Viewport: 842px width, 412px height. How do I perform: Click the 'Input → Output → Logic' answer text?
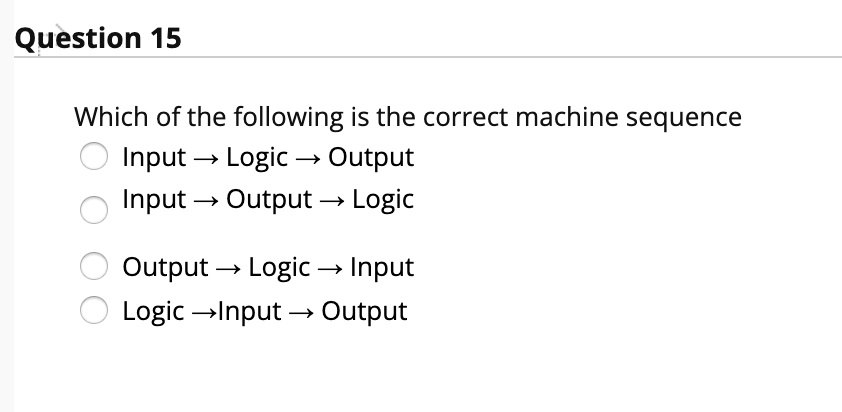tap(268, 199)
